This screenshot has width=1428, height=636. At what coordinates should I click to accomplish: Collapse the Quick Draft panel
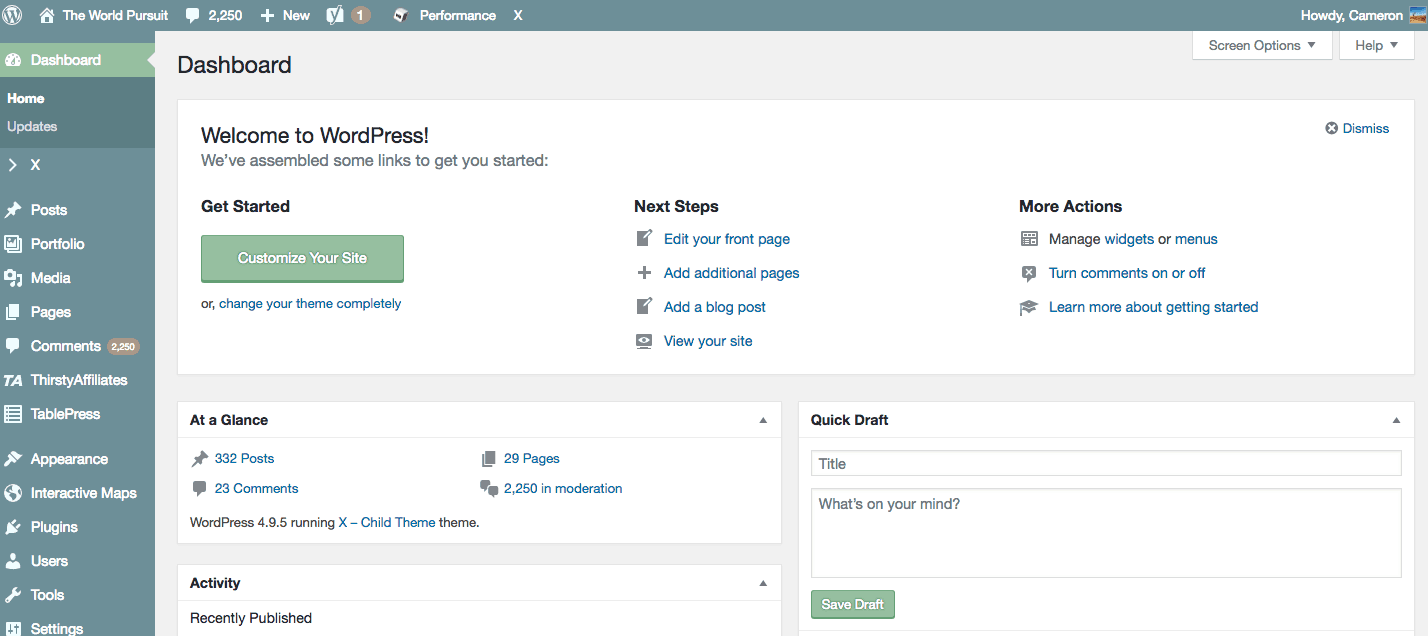(1397, 421)
